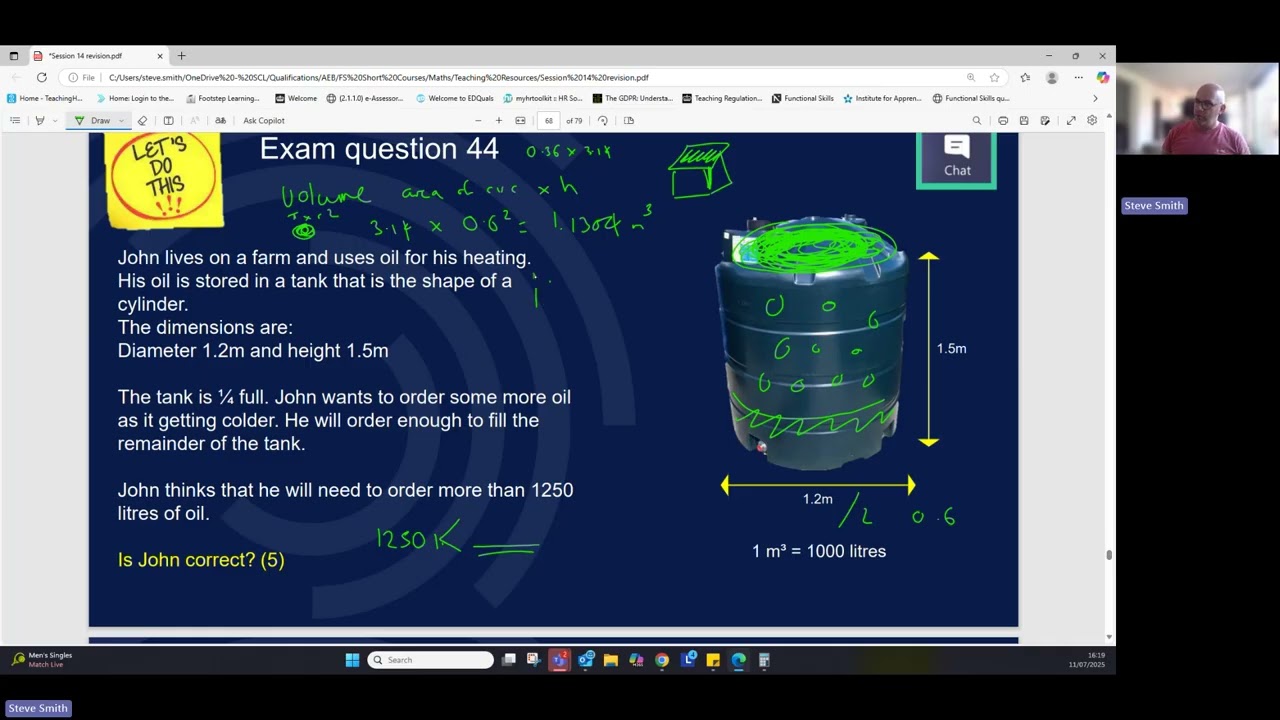Enter full screen PDF view
The width and height of the screenshot is (1280, 720).
pyautogui.click(x=1071, y=120)
